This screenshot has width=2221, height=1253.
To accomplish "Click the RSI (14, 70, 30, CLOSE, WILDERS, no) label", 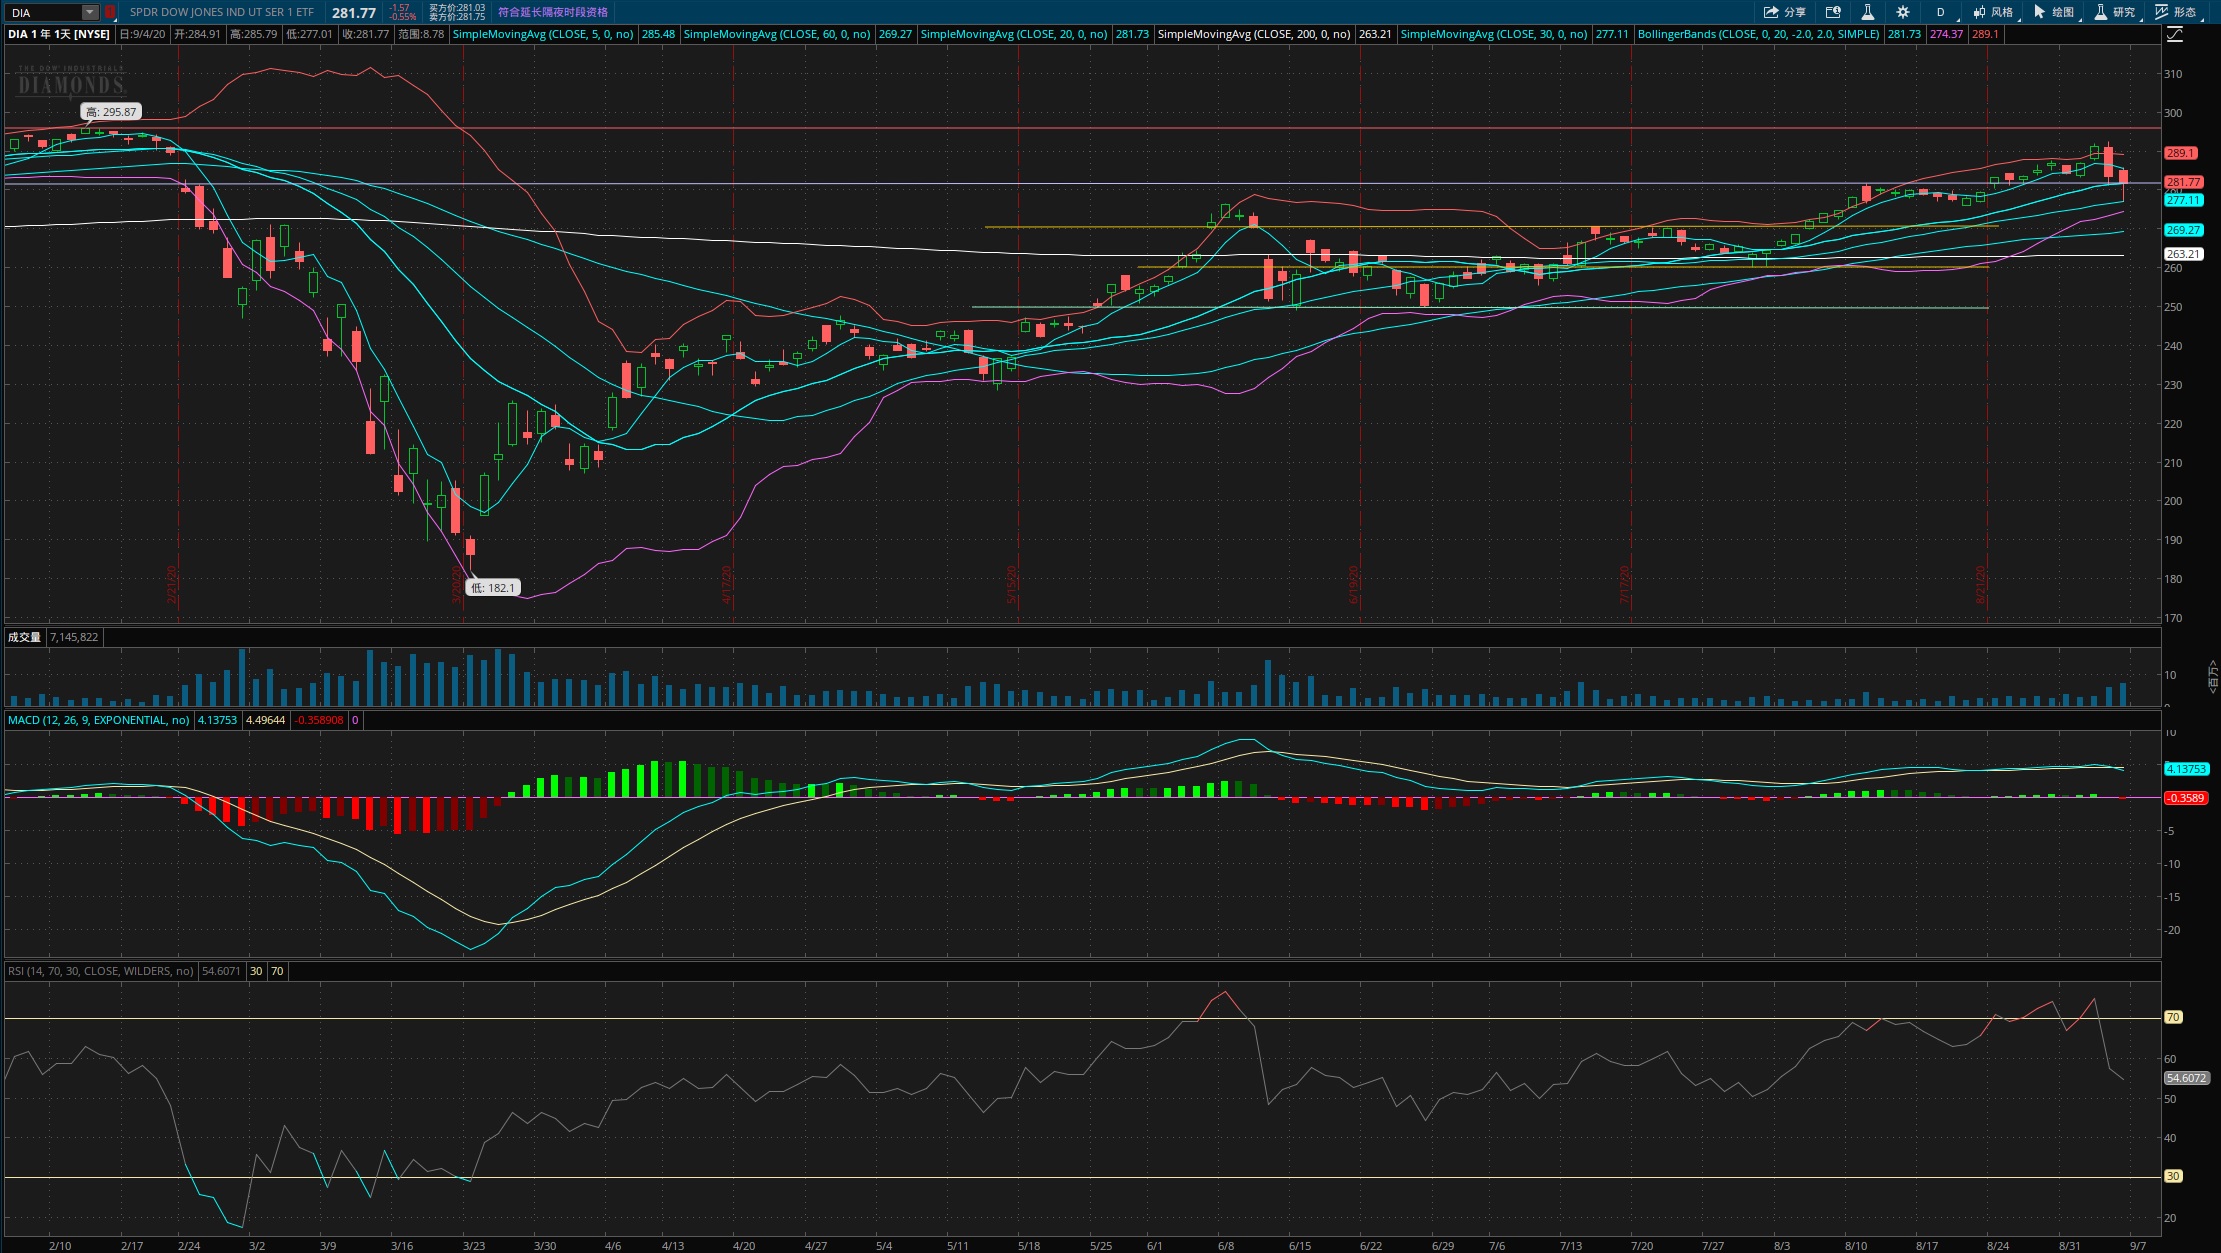I will point(100,971).
